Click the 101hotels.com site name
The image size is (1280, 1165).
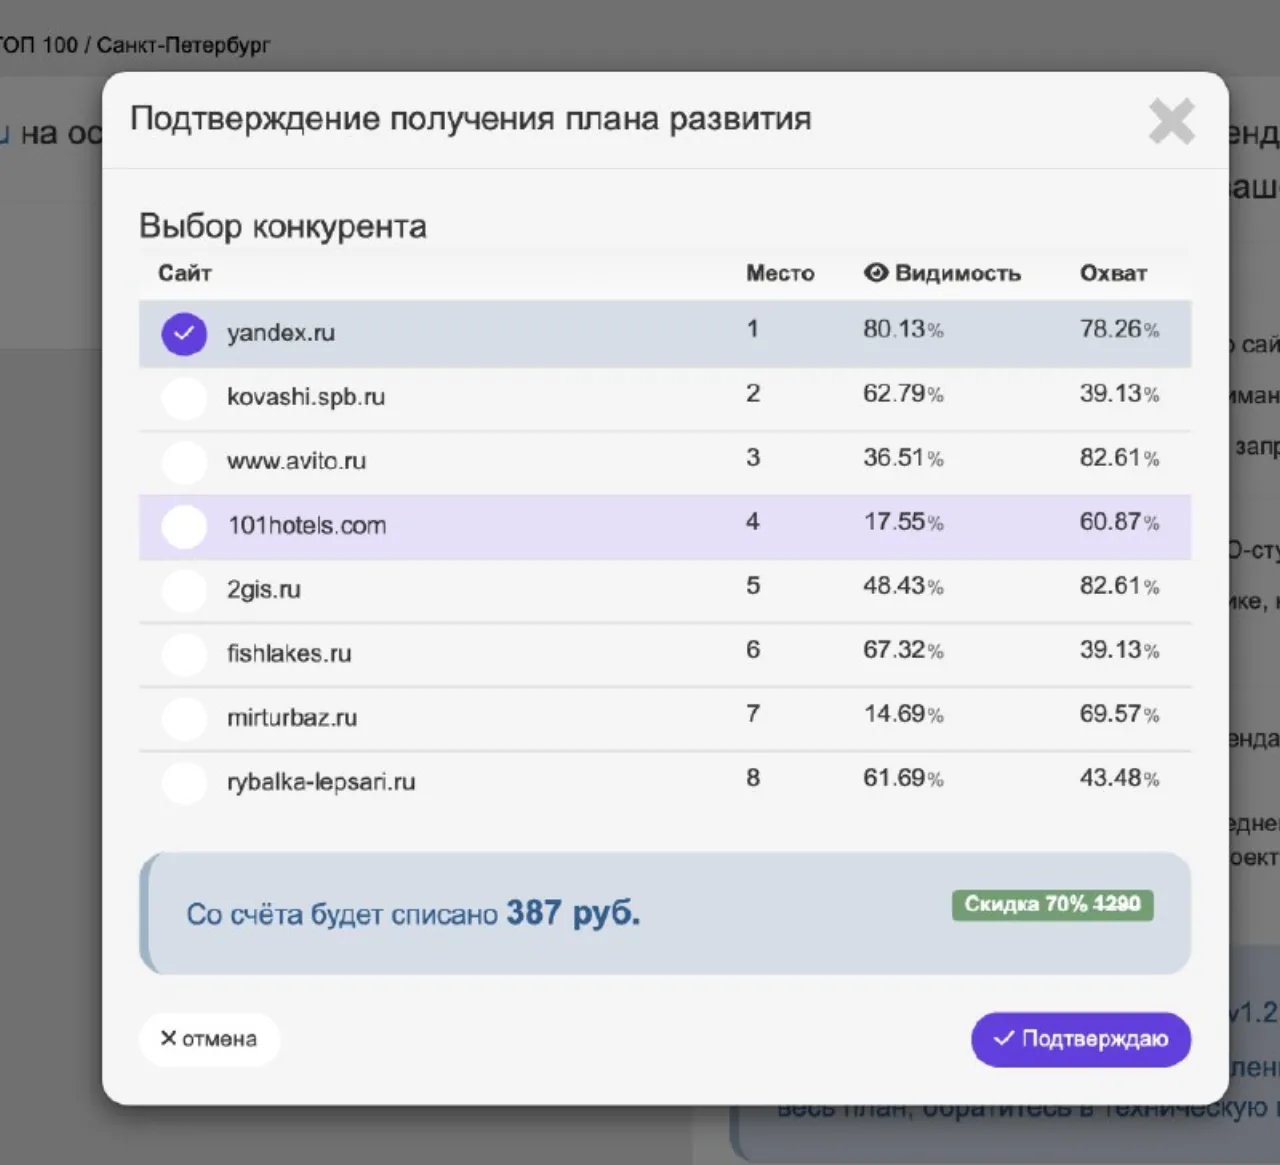[x=307, y=525]
